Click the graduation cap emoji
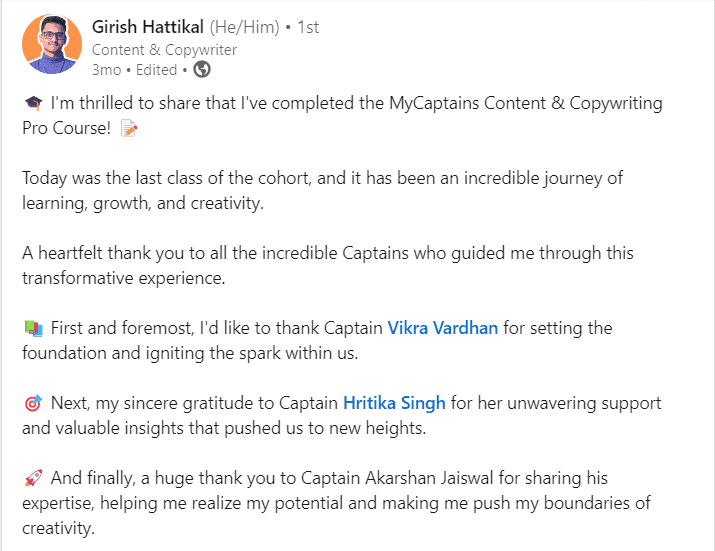The height and width of the screenshot is (551, 715). click(33, 104)
